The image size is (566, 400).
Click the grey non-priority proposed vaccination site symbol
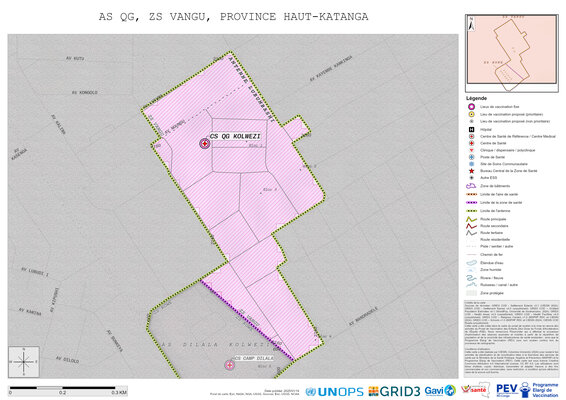coord(471,122)
